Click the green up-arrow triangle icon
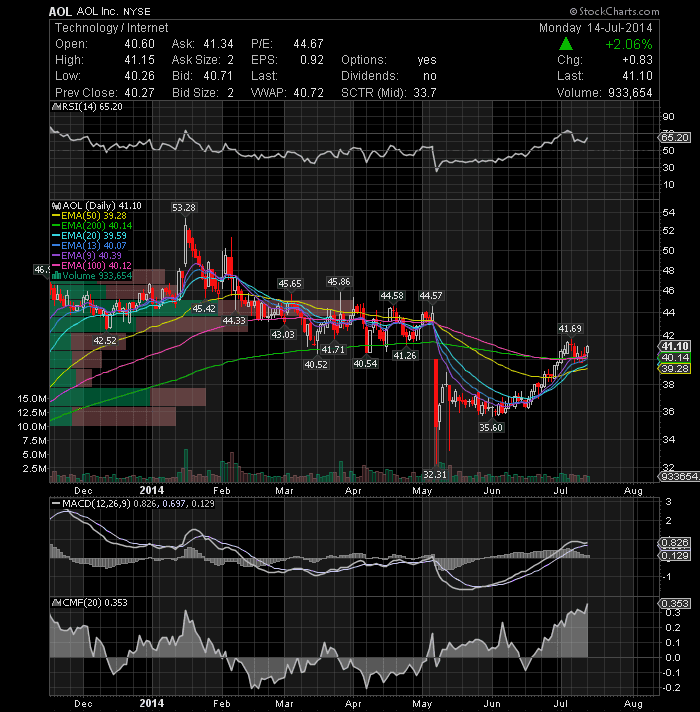This screenshot has width=700, height=712. (566, 44)
